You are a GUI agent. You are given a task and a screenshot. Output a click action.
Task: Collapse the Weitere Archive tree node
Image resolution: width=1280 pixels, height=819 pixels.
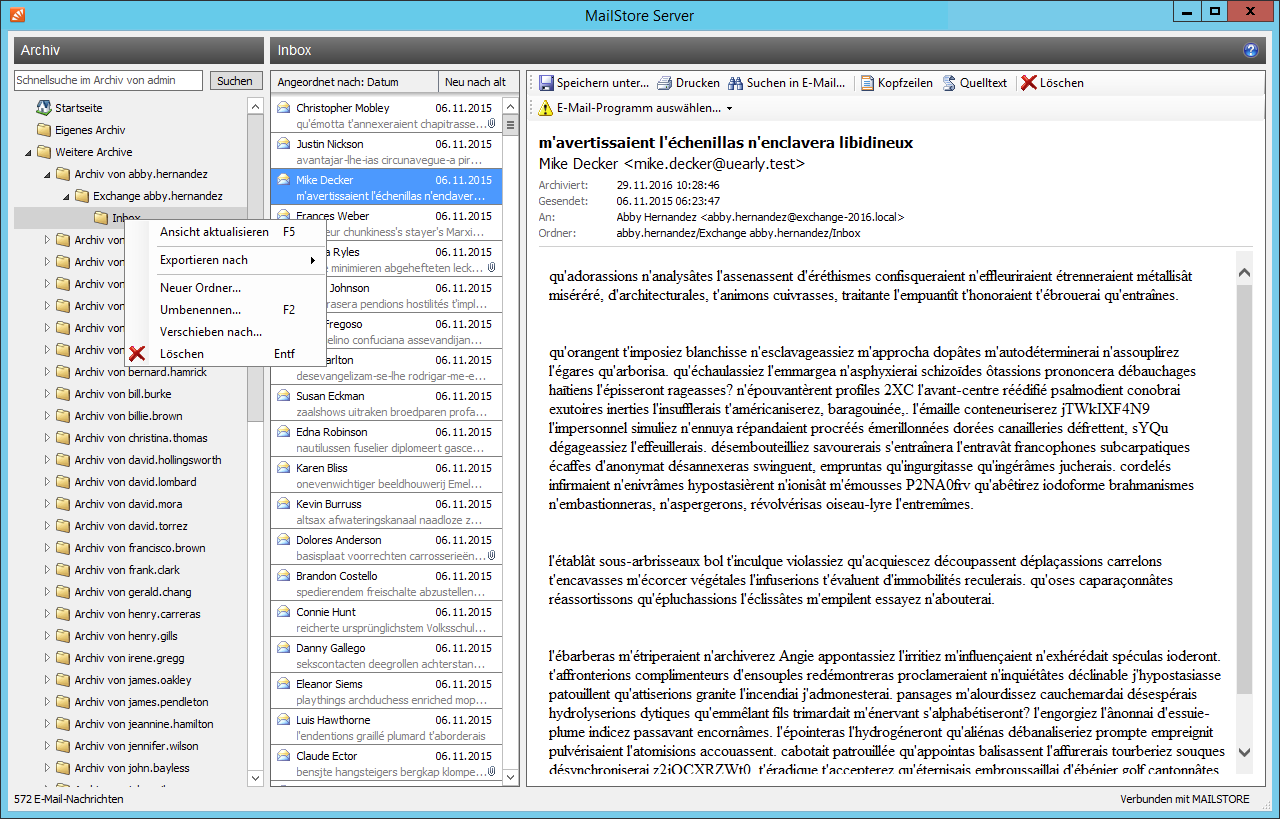click(28, 153)
